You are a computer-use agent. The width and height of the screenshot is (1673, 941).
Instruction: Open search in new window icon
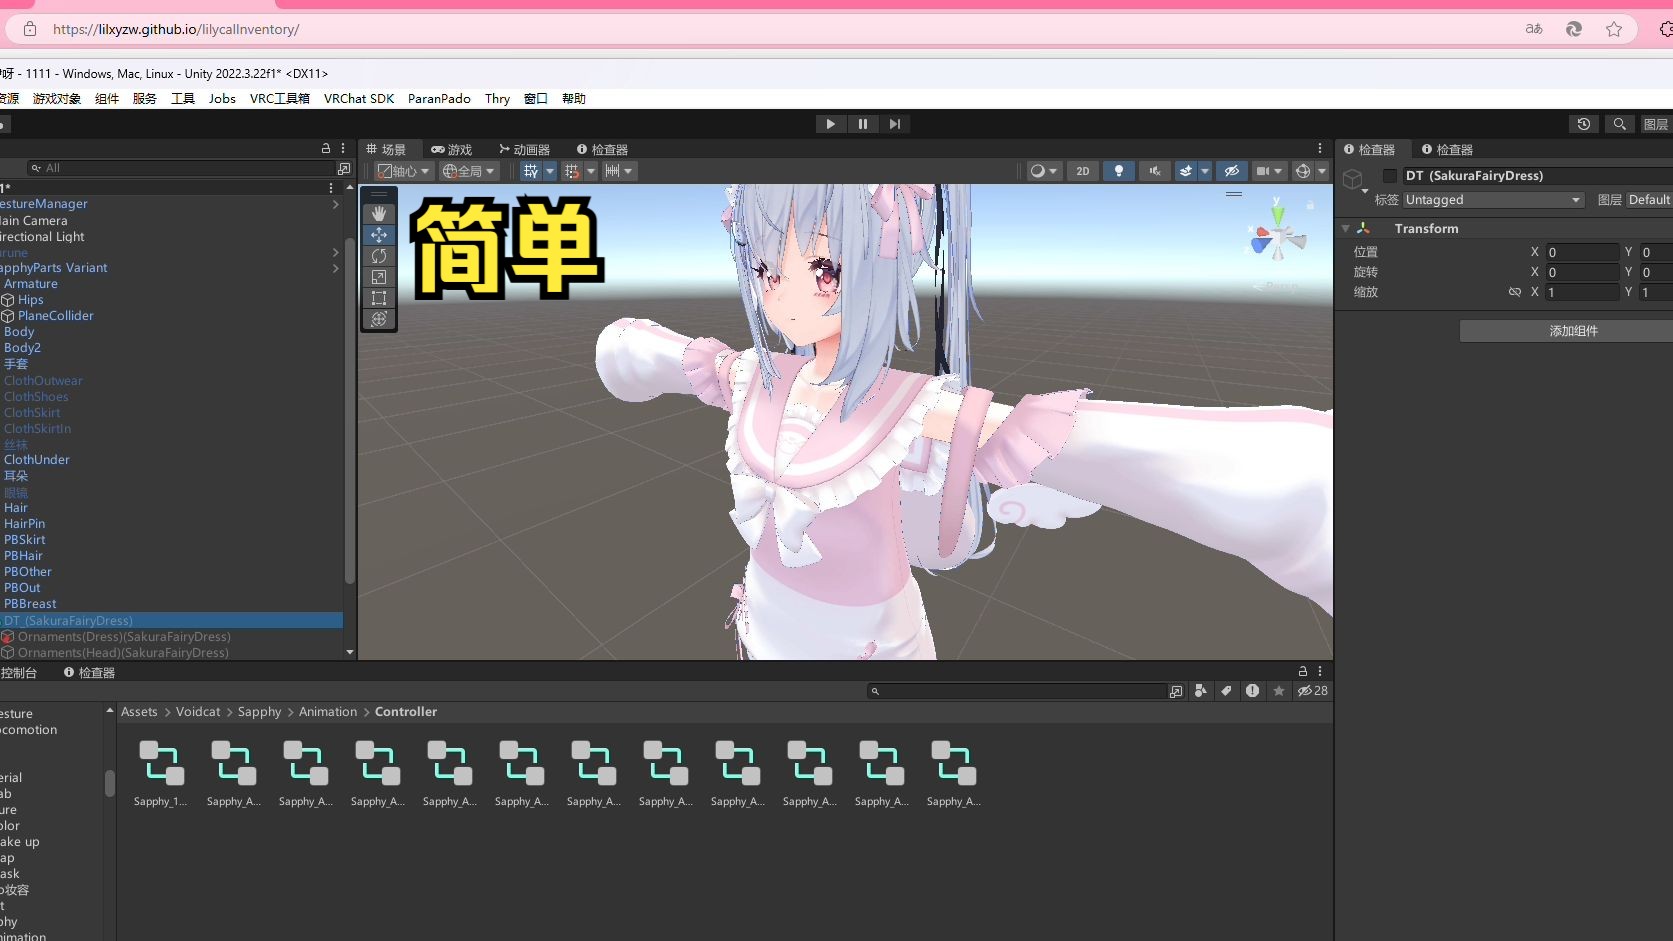(x=1176, y=691)
